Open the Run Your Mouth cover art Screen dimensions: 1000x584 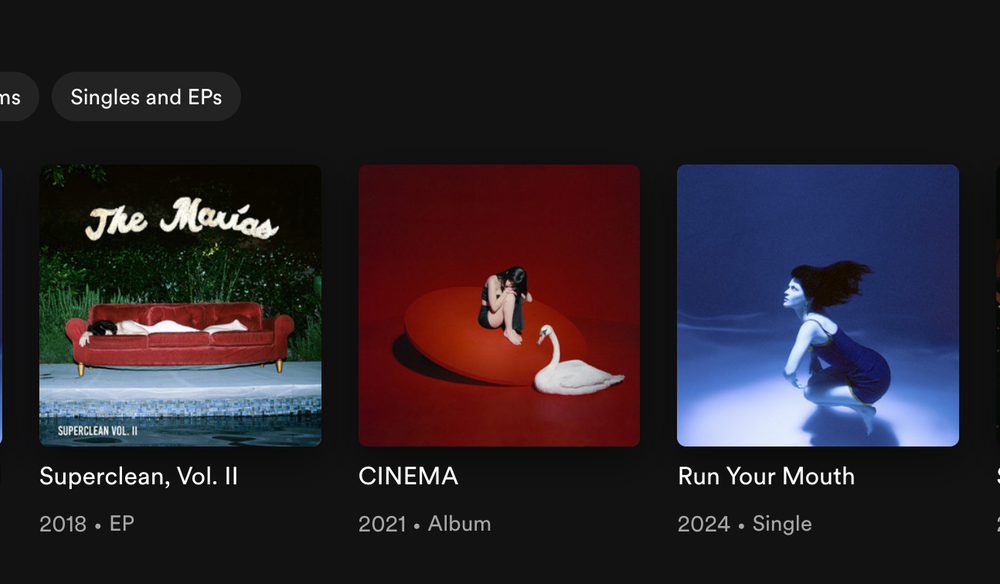tap(818, 305)
